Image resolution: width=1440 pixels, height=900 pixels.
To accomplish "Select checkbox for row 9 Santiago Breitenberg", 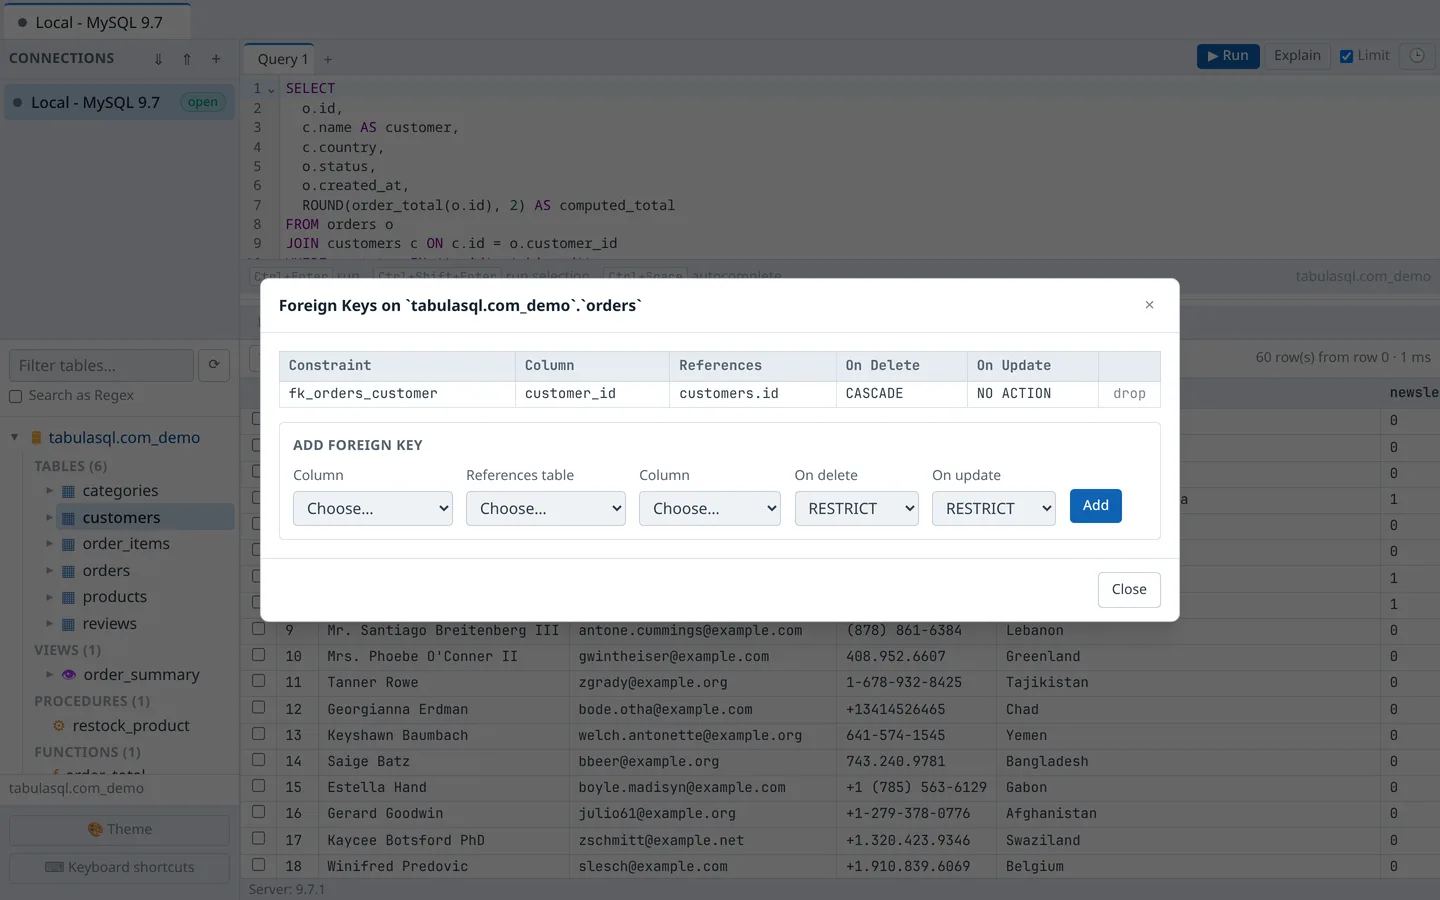I will 258,629.
